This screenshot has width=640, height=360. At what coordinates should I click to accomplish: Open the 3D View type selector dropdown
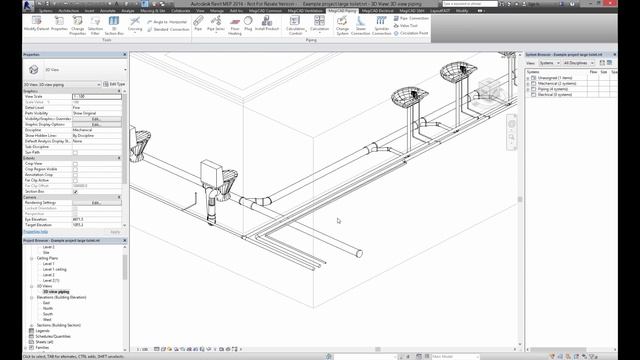(x=125, y=70)
